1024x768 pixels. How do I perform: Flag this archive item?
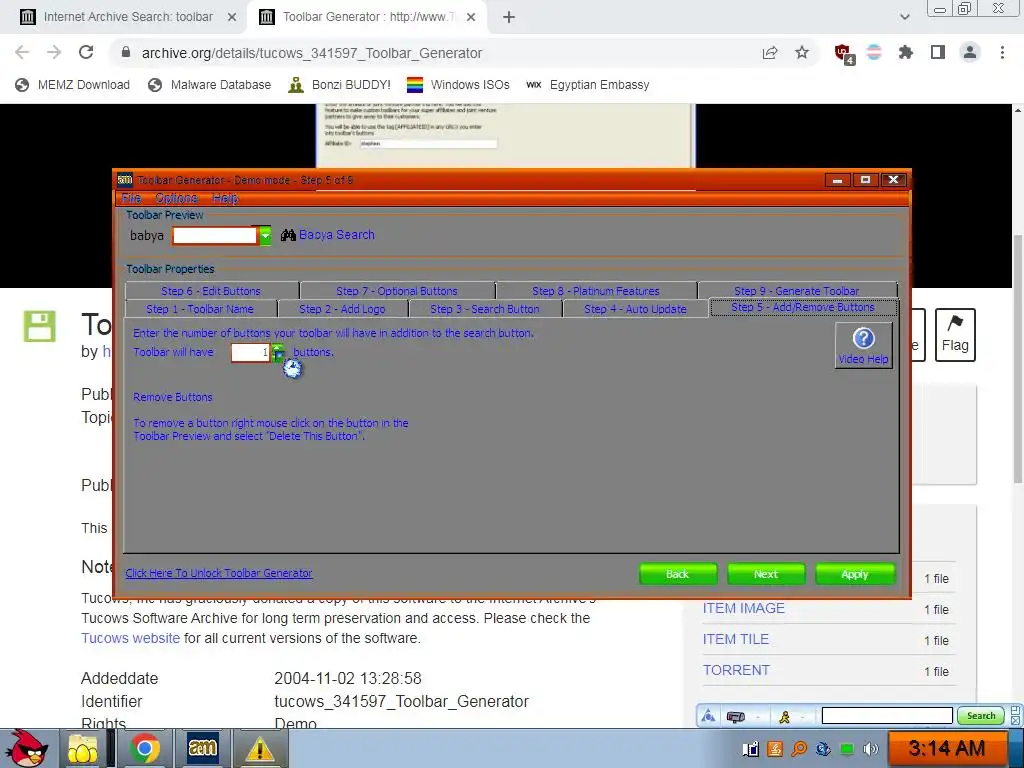click(955, 335)
